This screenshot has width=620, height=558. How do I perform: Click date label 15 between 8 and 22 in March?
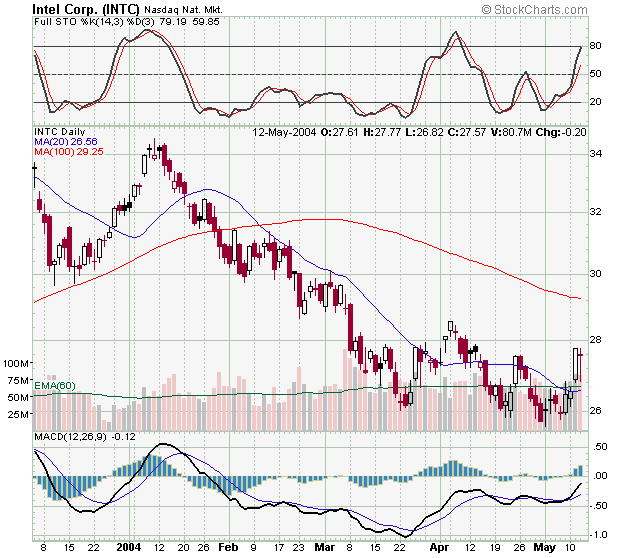pos(374,547)
